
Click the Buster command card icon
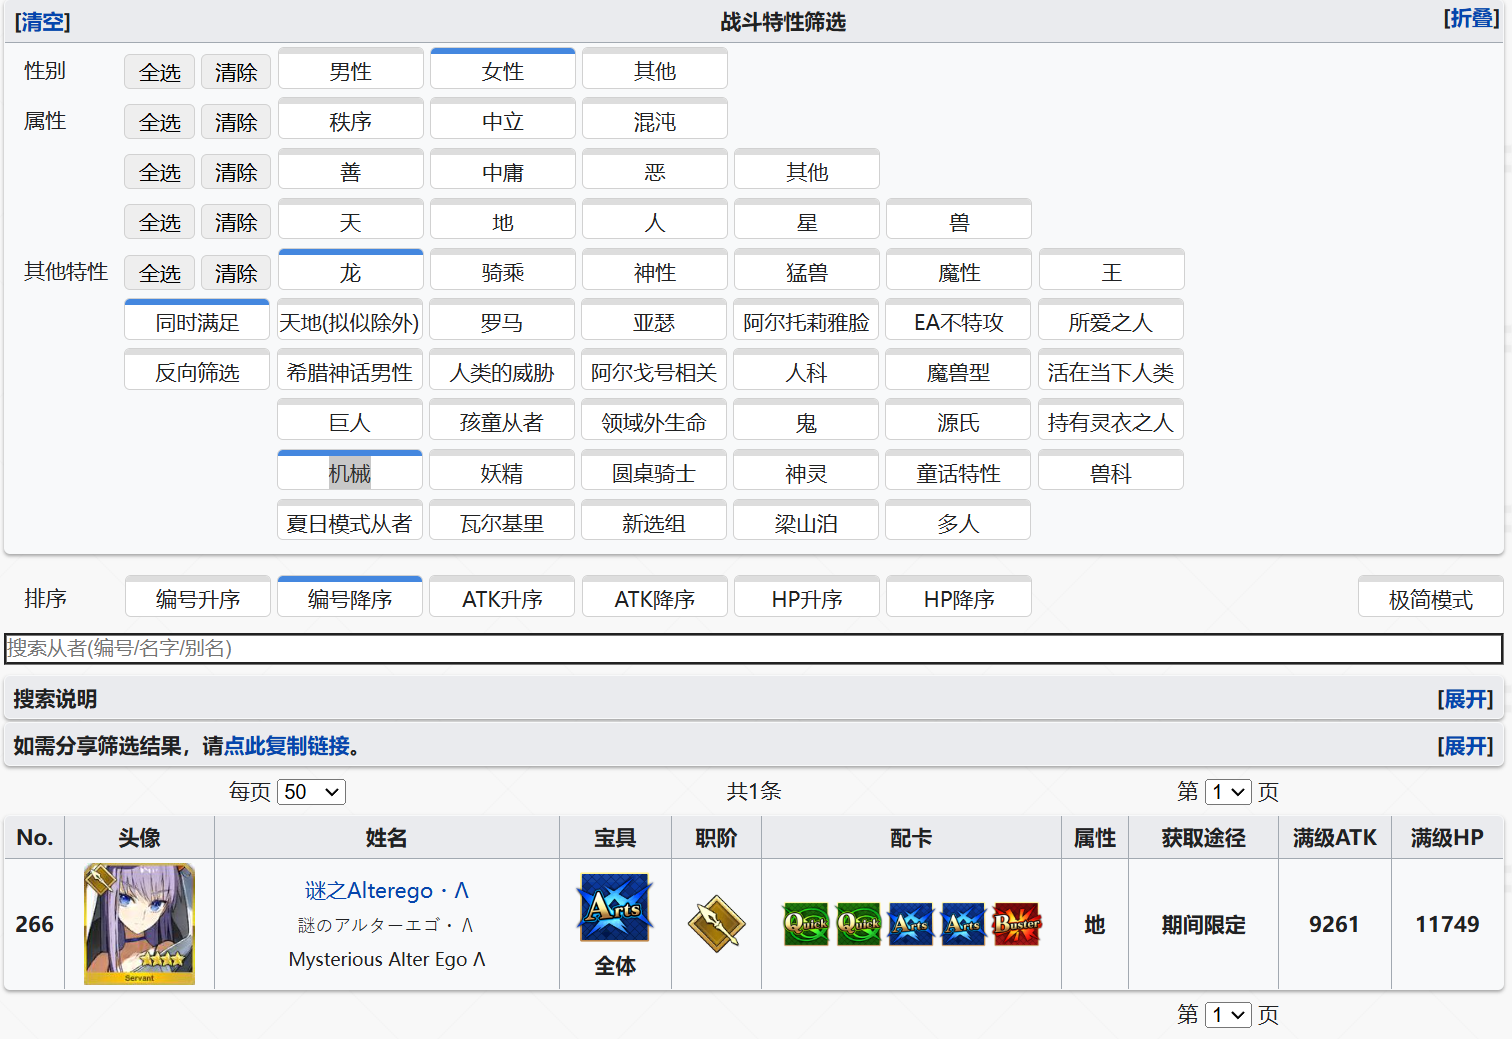point(1015,924)
